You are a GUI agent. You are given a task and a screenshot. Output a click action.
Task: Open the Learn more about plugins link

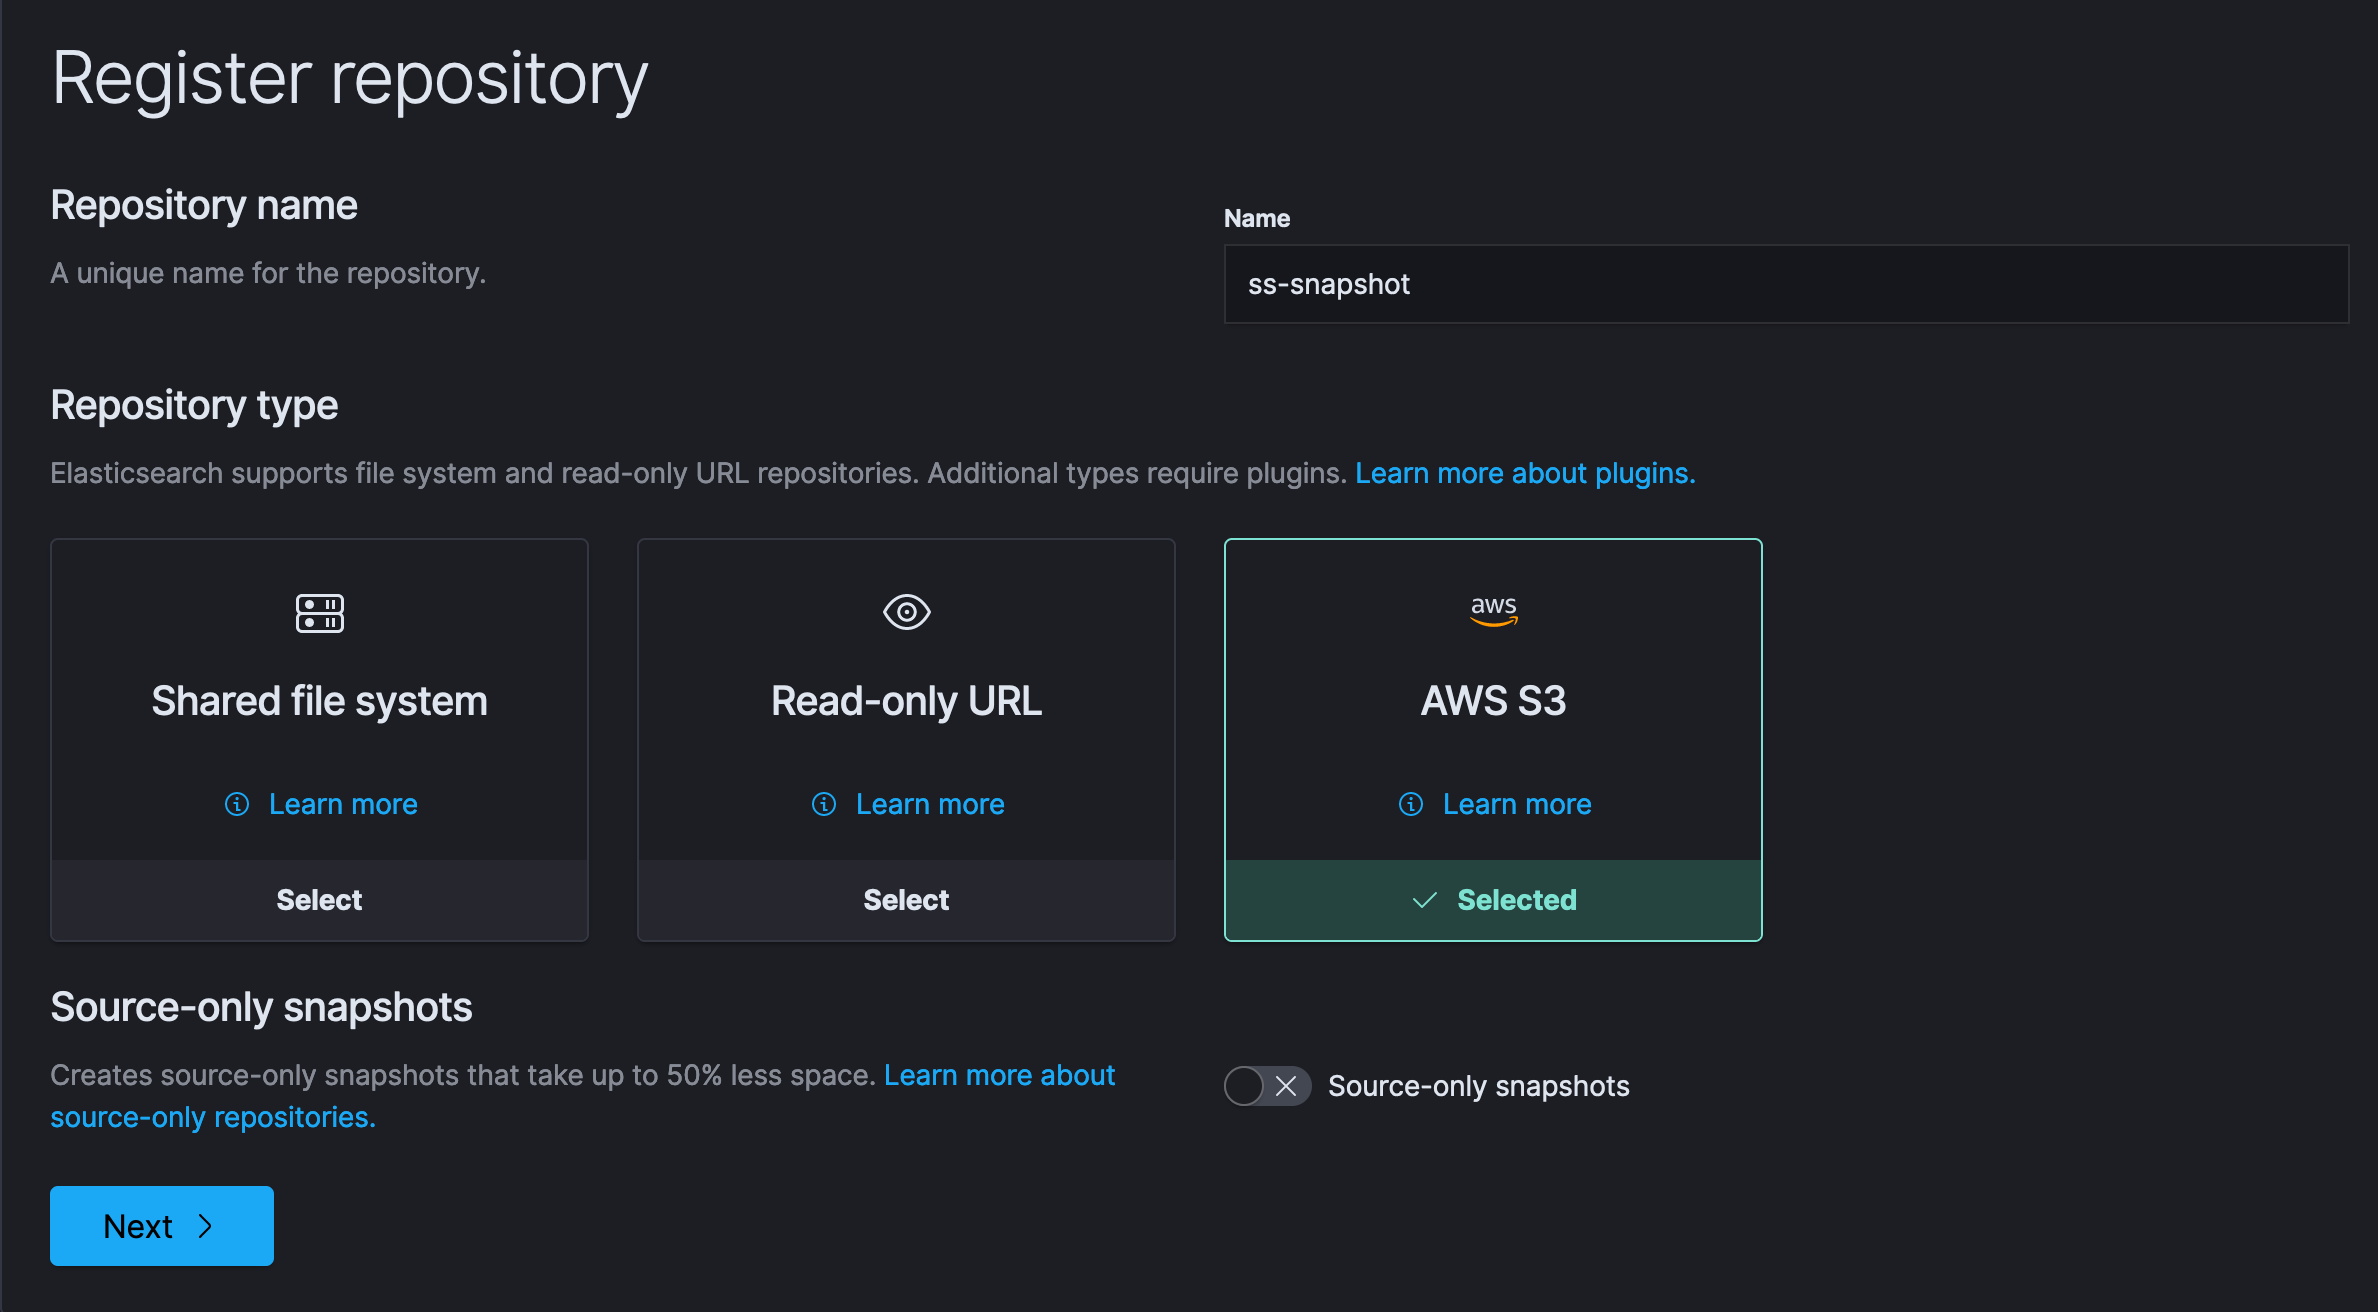click(x=1524, y=473)
